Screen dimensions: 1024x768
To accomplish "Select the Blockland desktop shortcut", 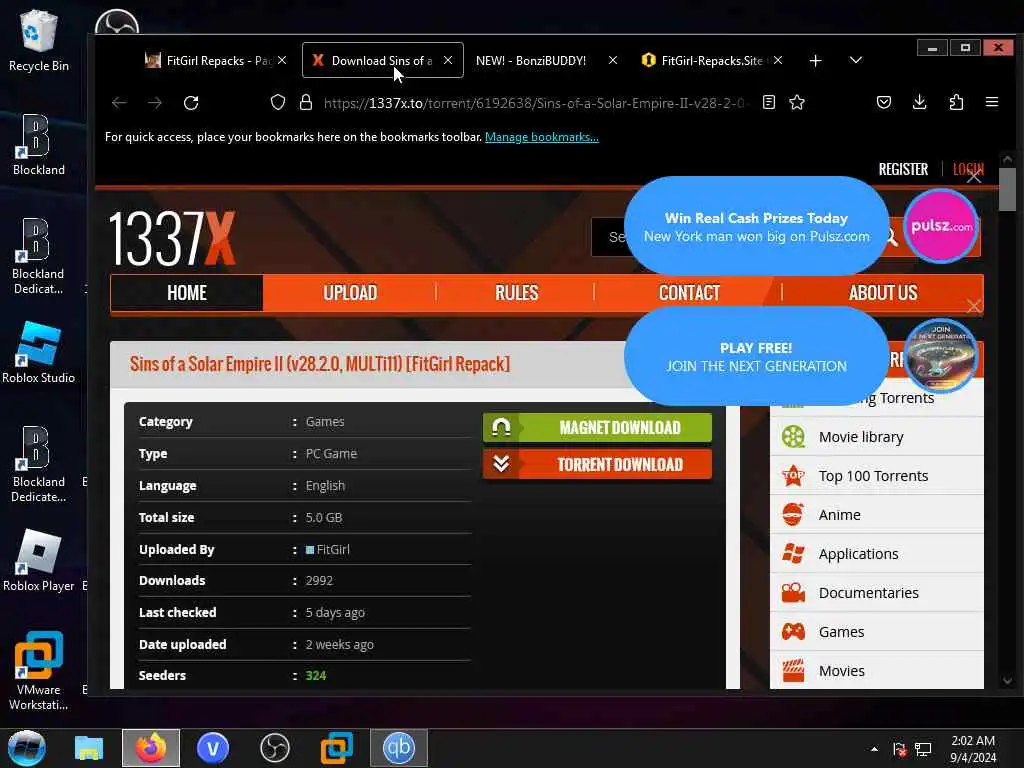I will point(39,145).
